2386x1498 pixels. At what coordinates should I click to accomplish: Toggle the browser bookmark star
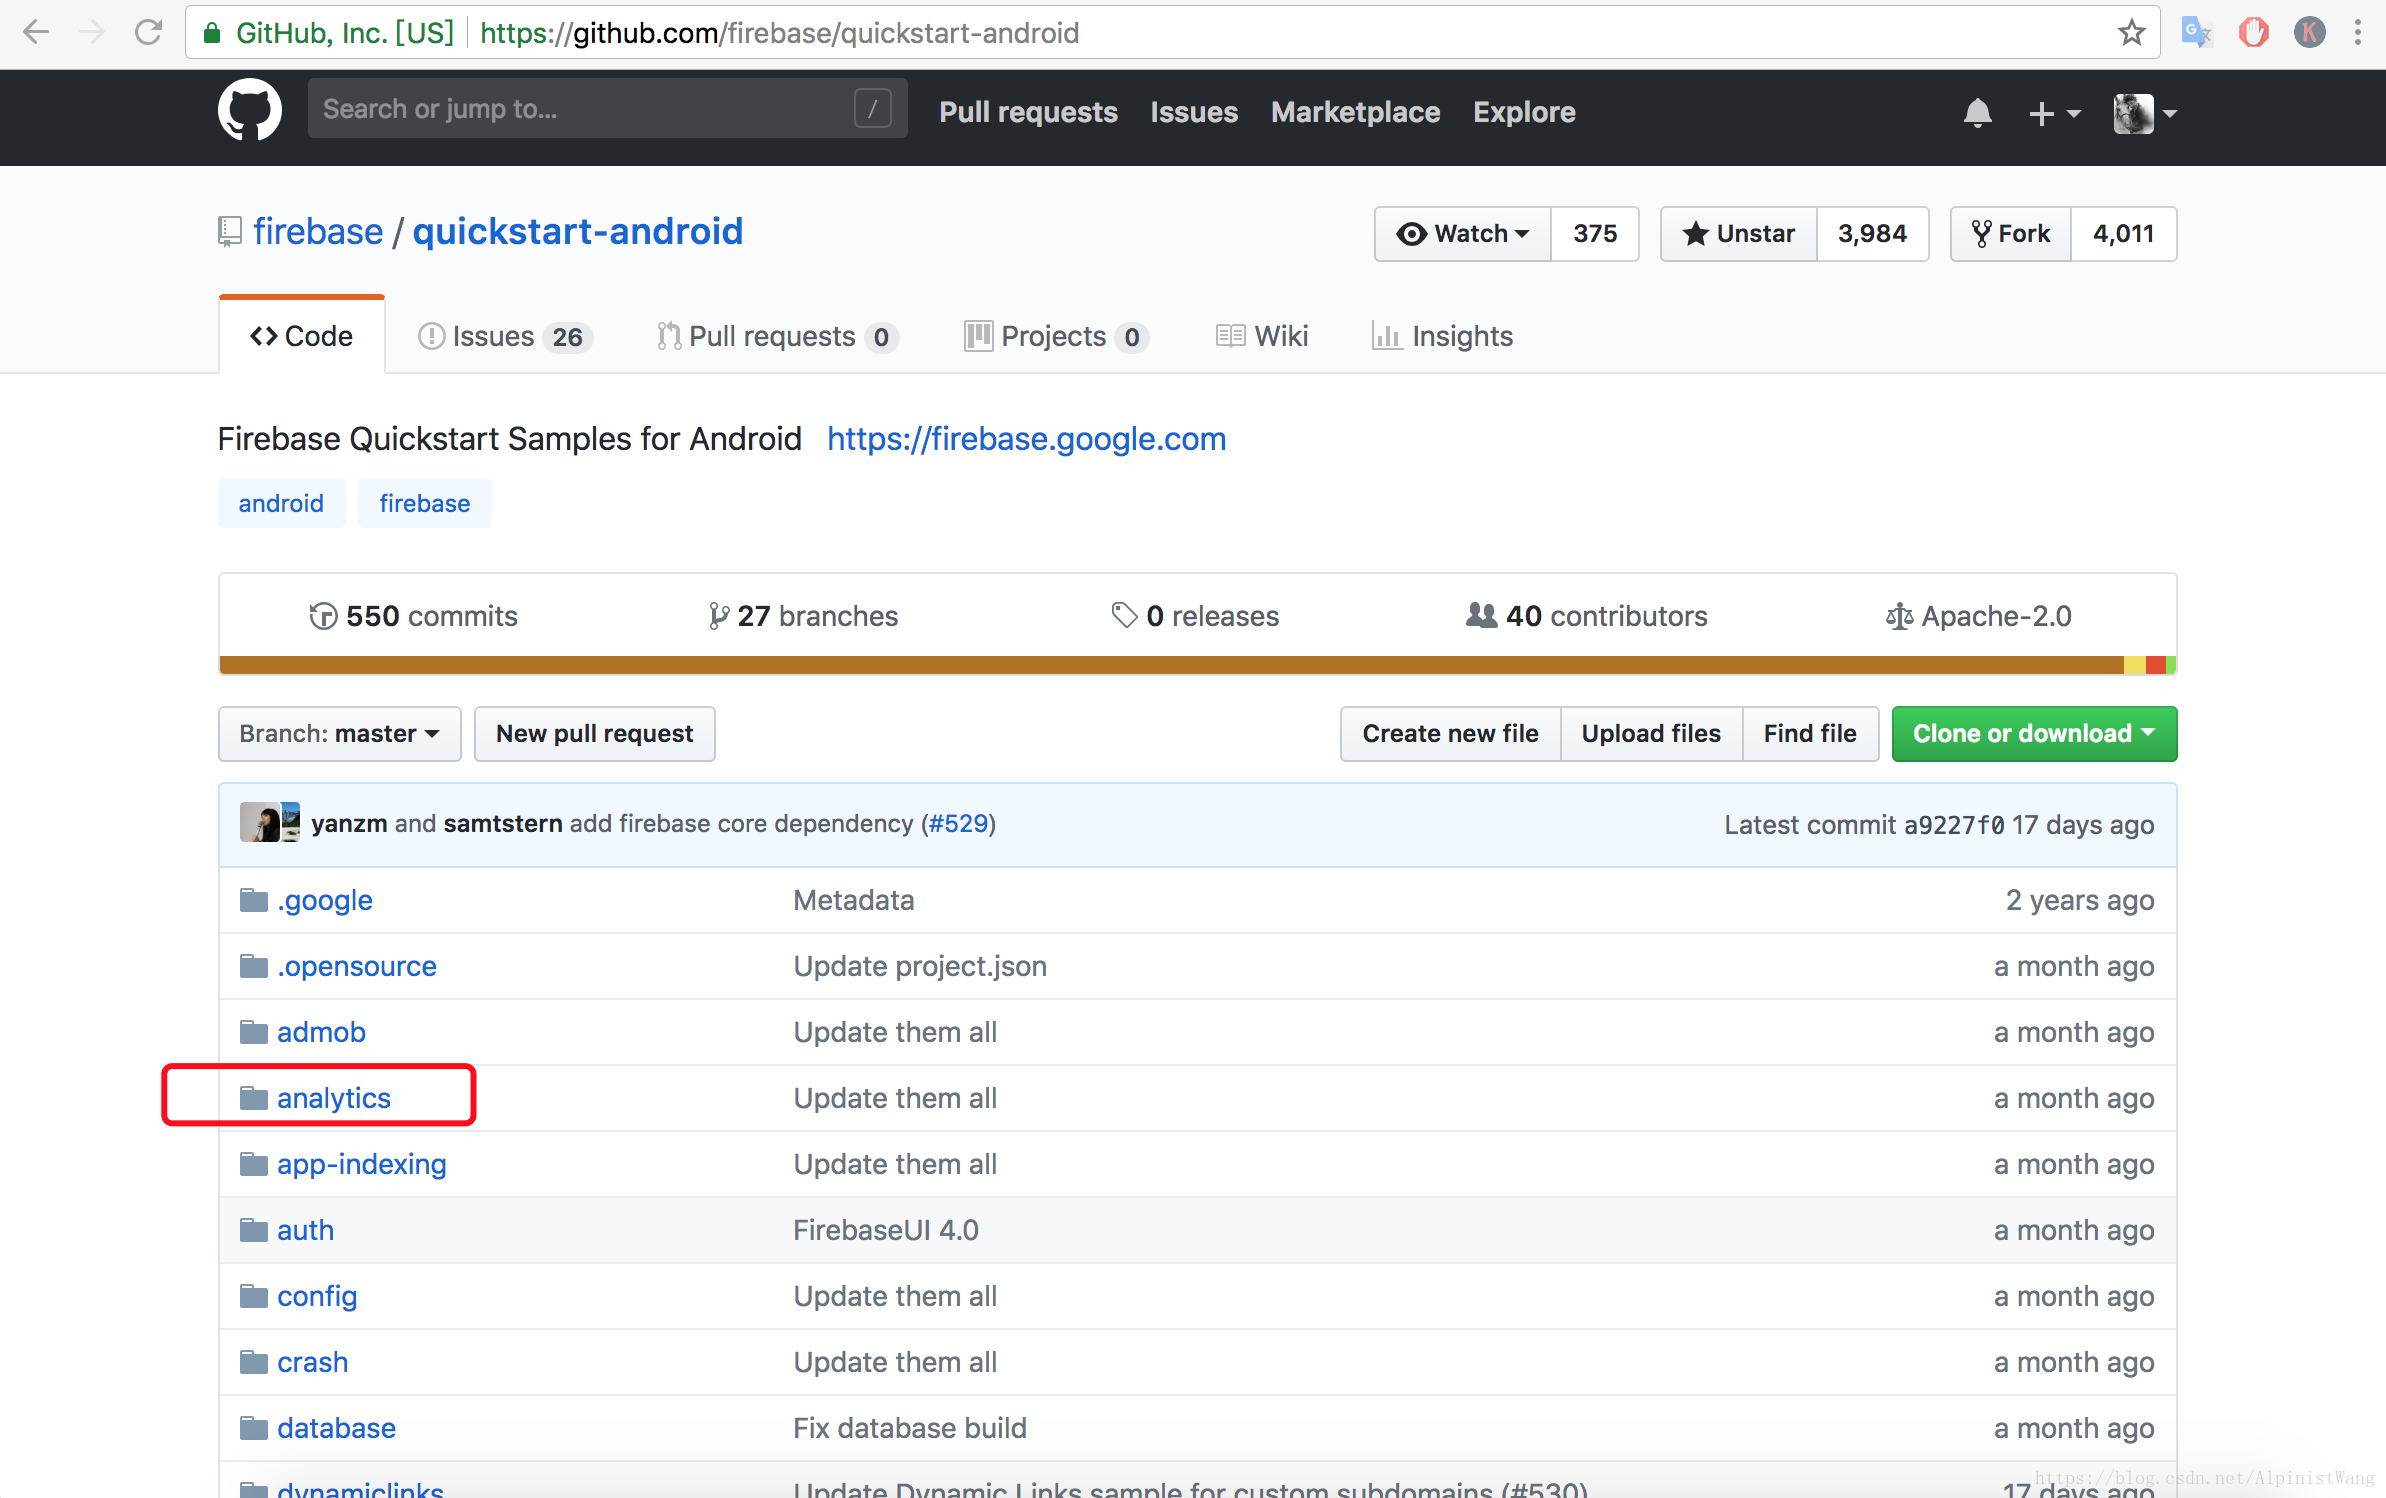(2132, 32)
